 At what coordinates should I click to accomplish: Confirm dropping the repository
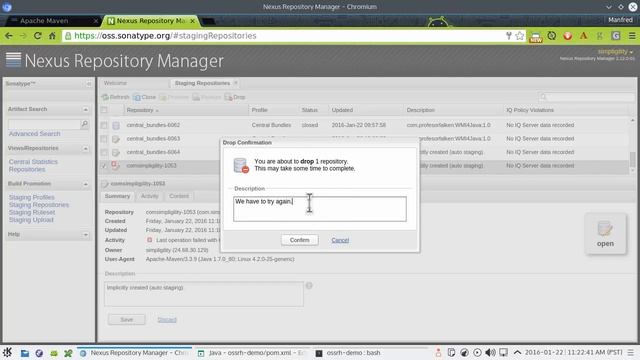tap(300, 240)
